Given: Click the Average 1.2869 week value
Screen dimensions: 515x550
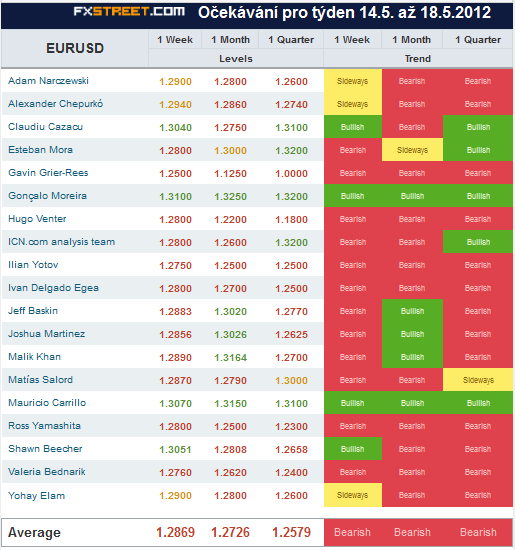Looking at the screenshot, I should coord(175,532).
